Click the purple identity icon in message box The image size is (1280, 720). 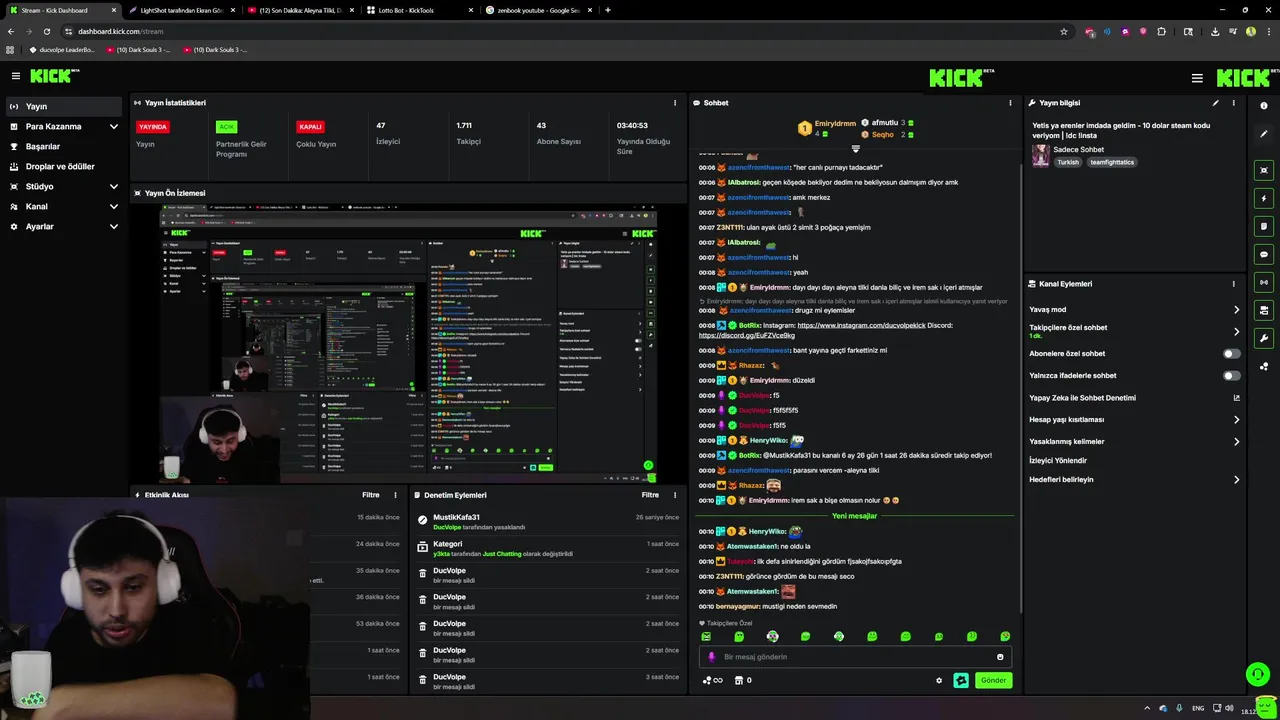point(712,657)
